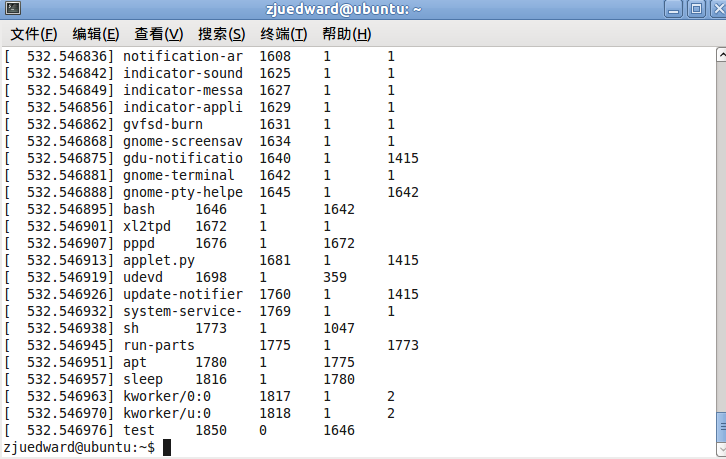The height and width of the screenshot is (459, 726).
Task: Click the sh process name
Action: 131,328
